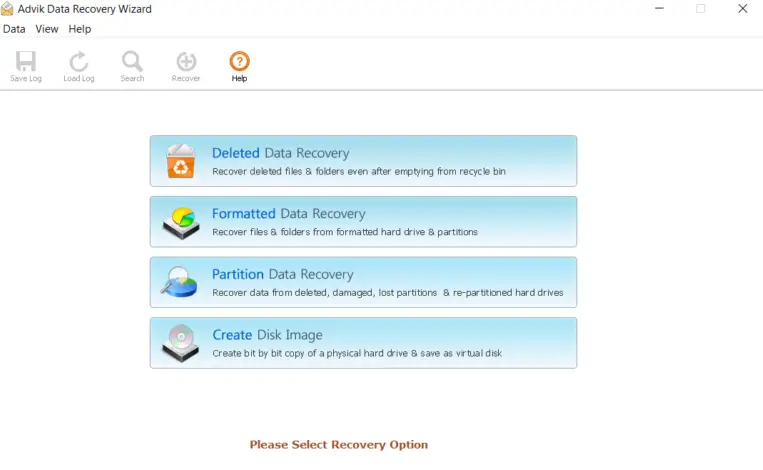763x470 pixels.
Task: Click the Recover plus-circle toolbar icon
Action: point(186,61)
